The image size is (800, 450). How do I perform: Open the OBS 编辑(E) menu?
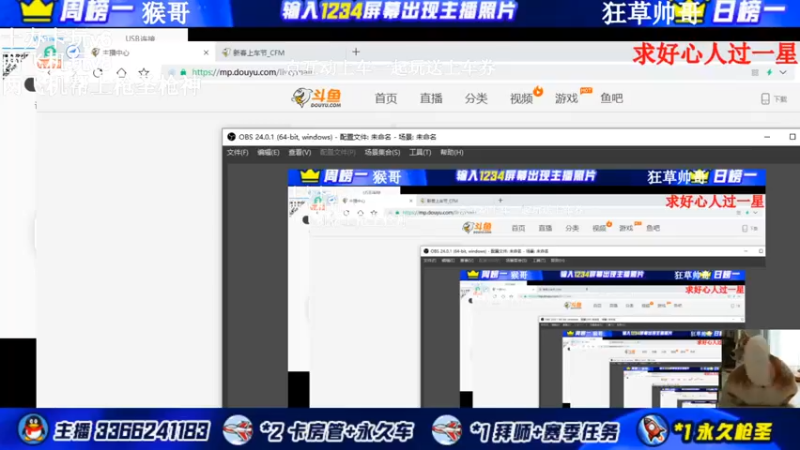point(268,152)
